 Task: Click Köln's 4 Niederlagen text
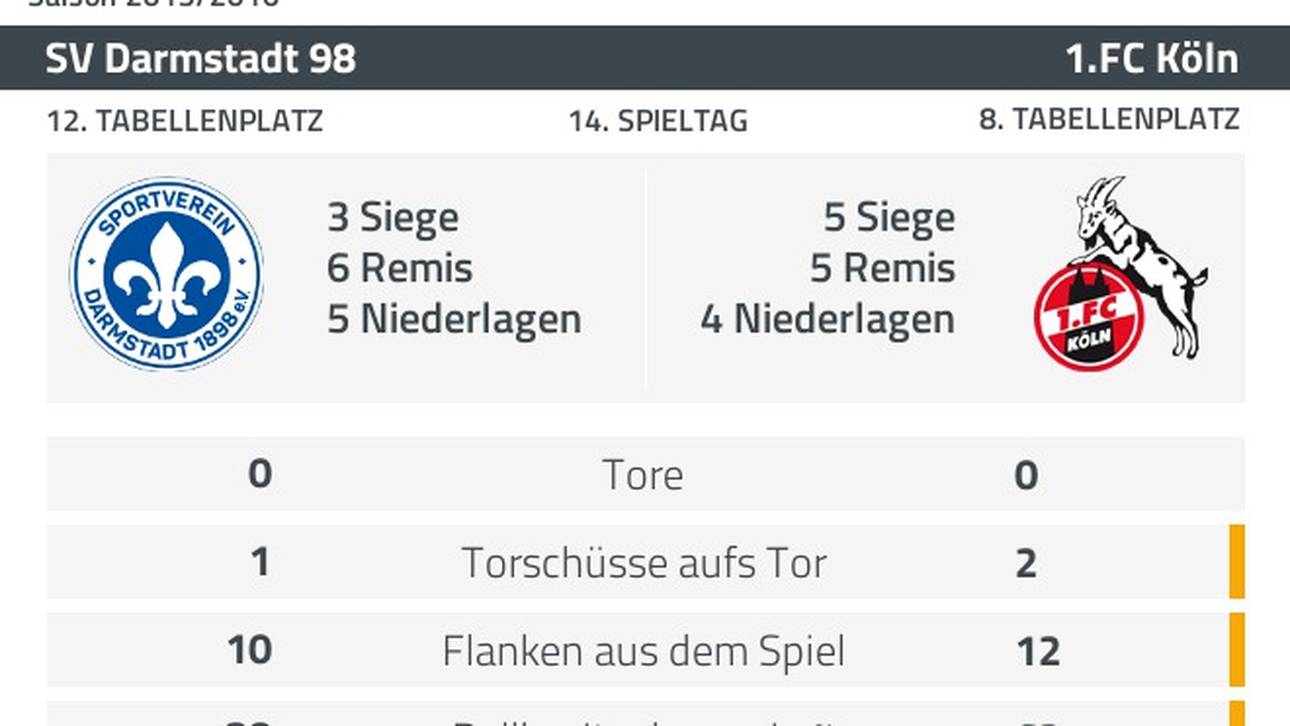pyautogui.click(x=828, y=319)
